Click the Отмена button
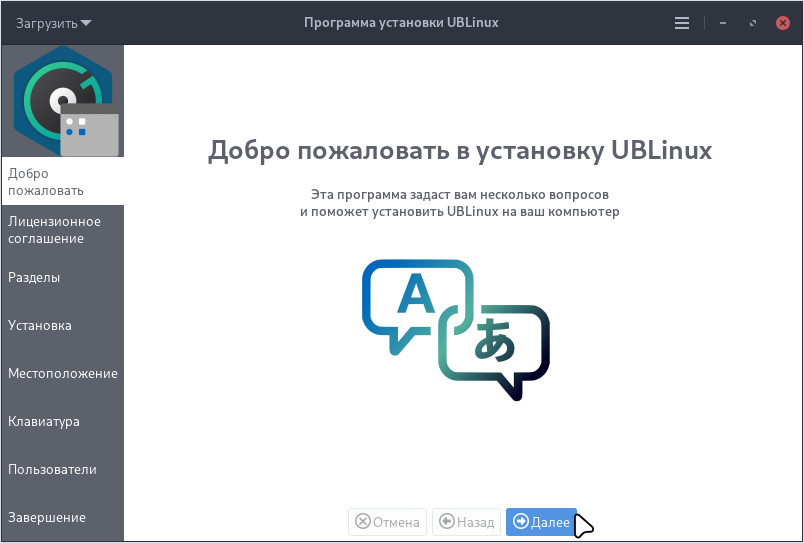 (x=387, y=522)
